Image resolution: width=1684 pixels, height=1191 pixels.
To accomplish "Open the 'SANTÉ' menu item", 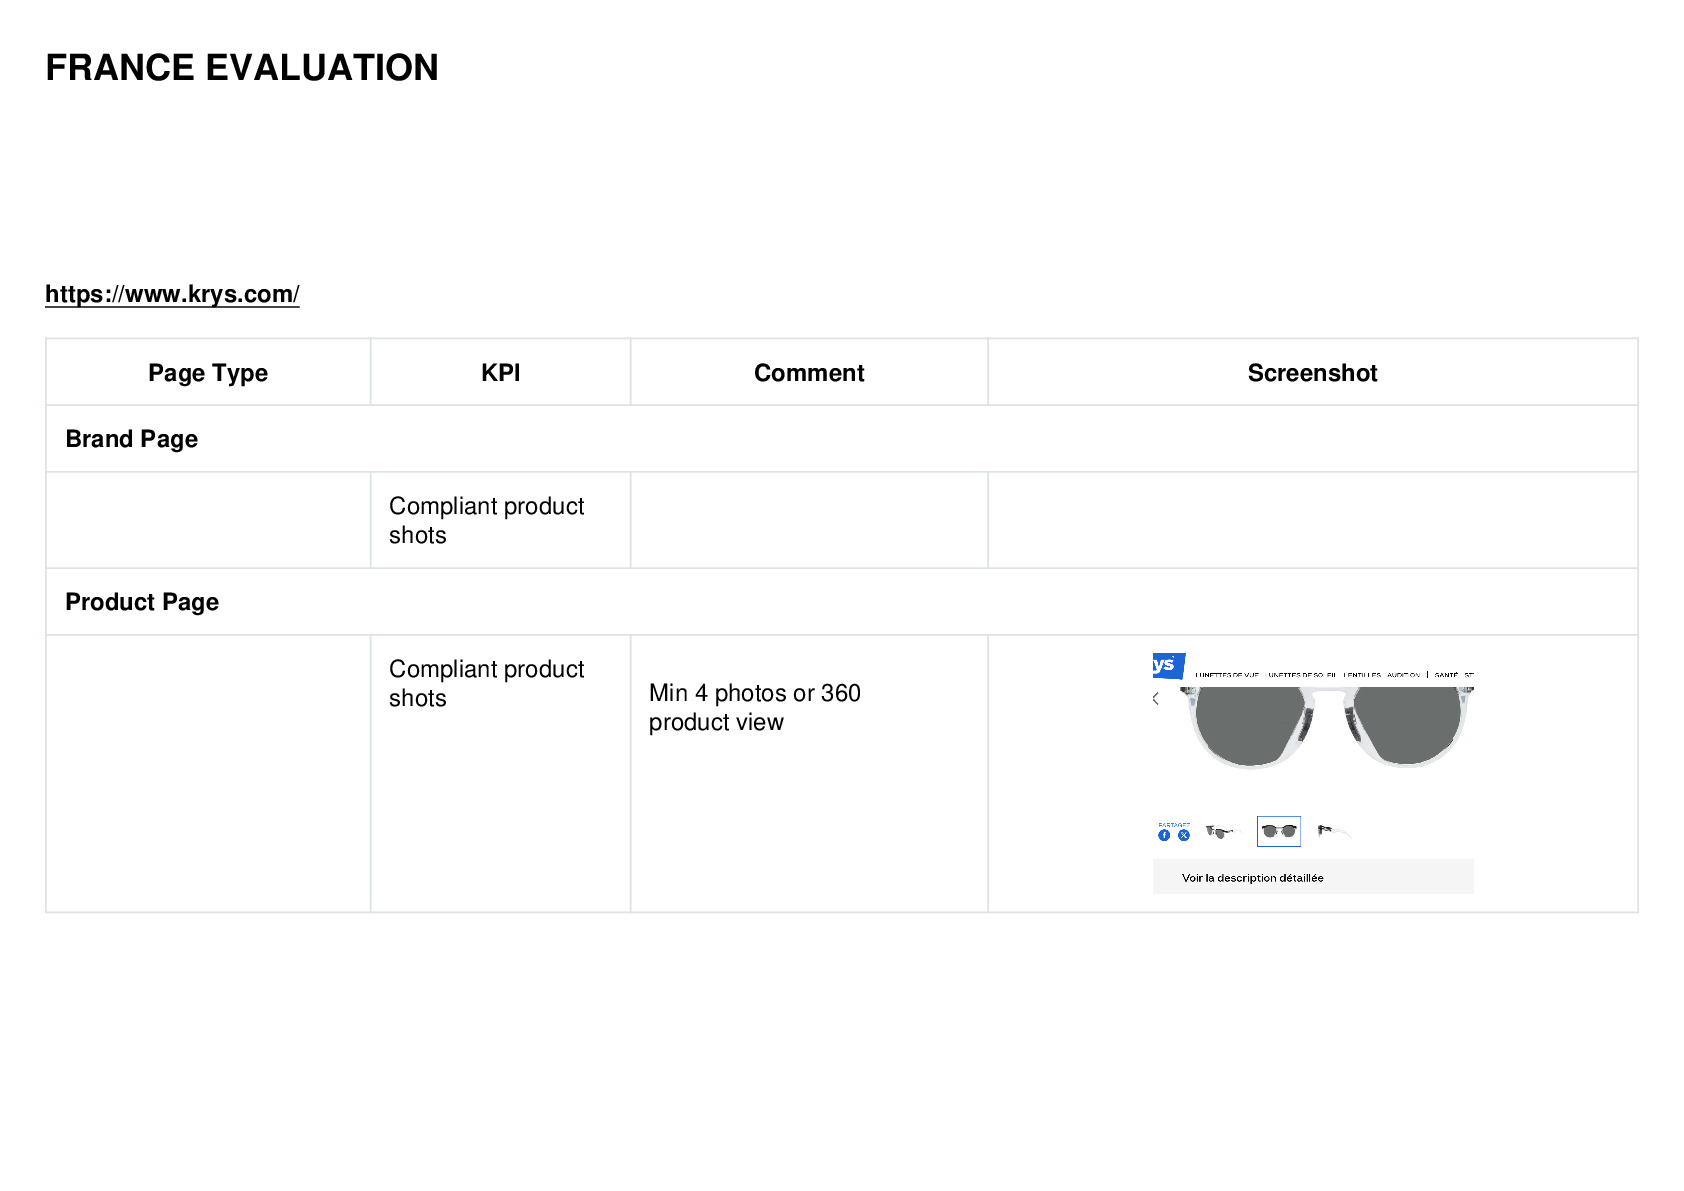I will click(x=1446, y=675).
